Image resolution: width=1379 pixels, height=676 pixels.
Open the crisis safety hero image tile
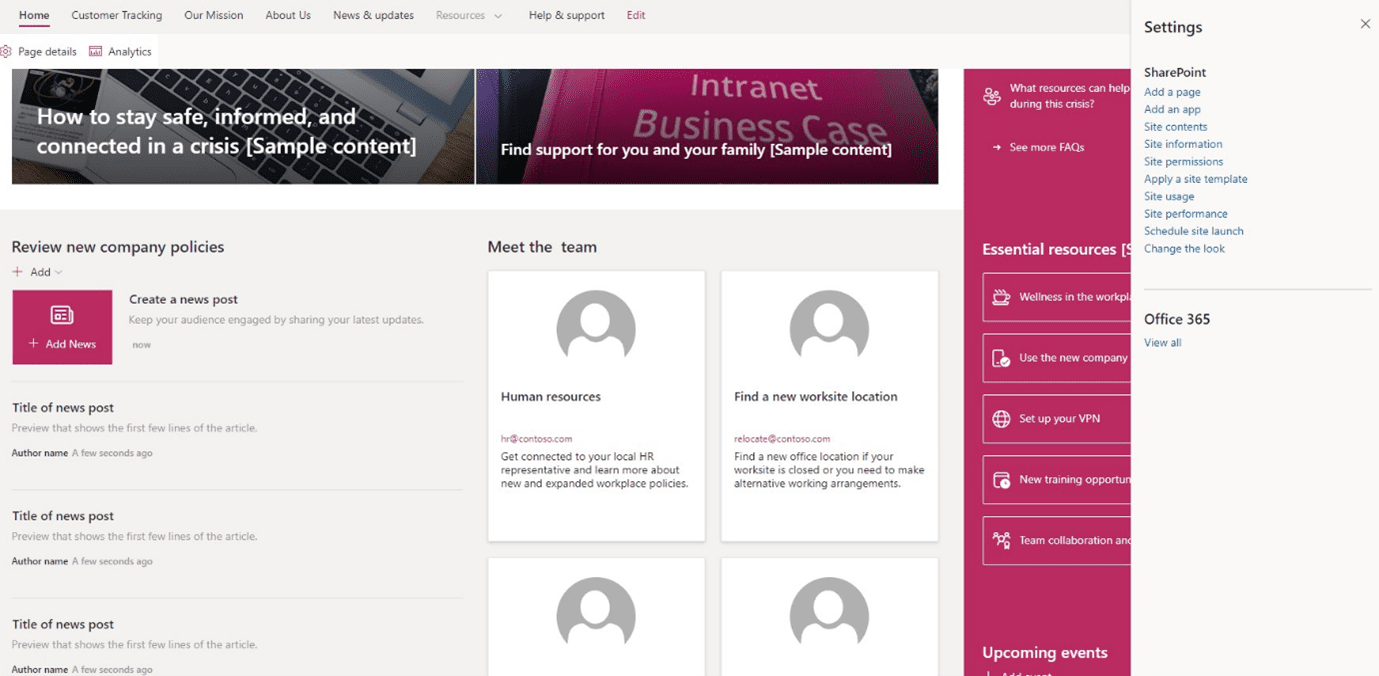pyautogui.click(x=243, y=126)
